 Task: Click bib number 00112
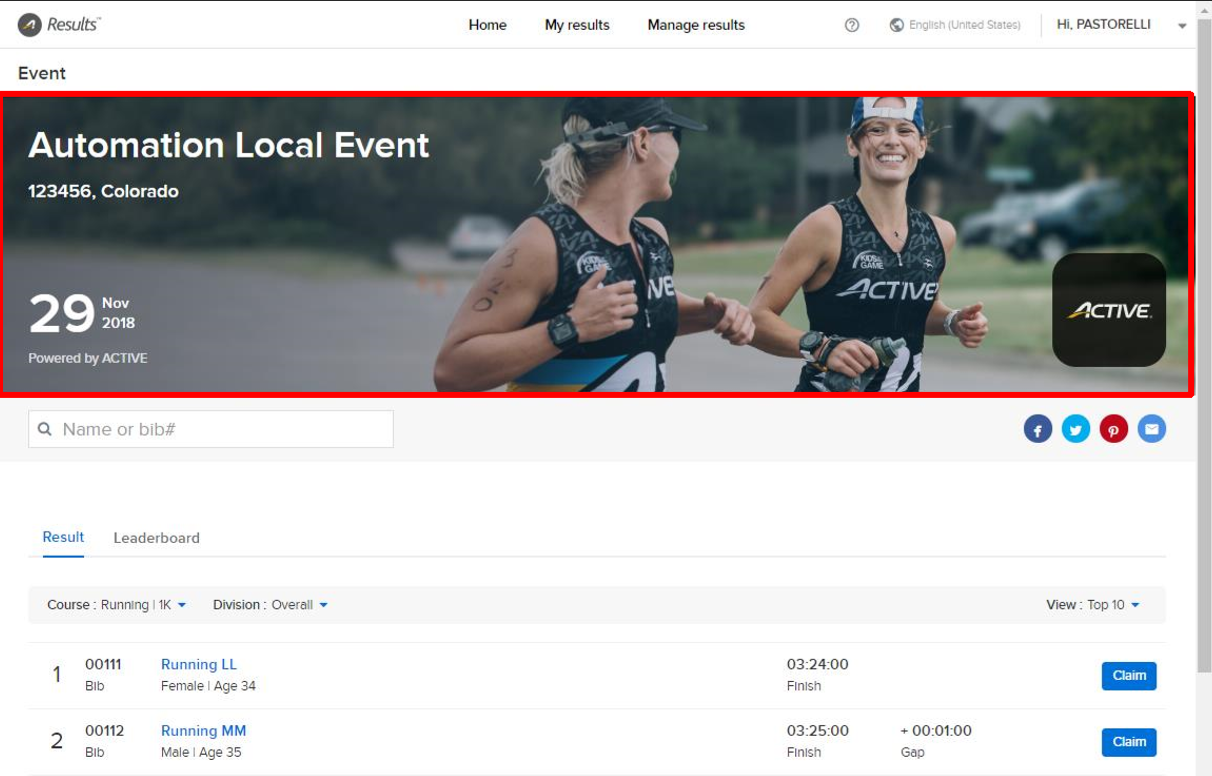coord(104,731)
